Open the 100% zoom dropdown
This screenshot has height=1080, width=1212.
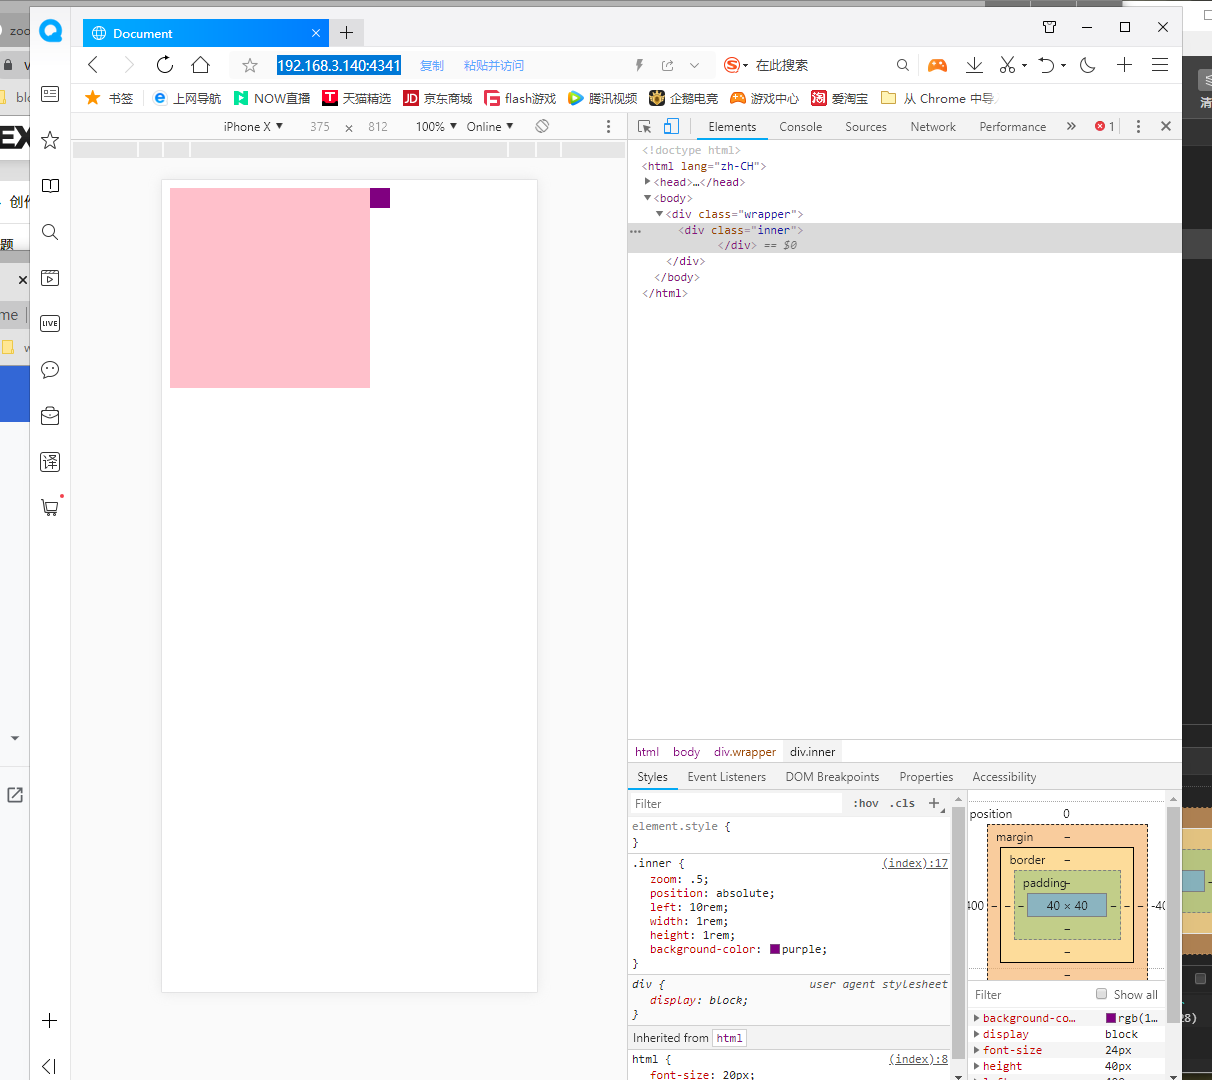[436, 127]
